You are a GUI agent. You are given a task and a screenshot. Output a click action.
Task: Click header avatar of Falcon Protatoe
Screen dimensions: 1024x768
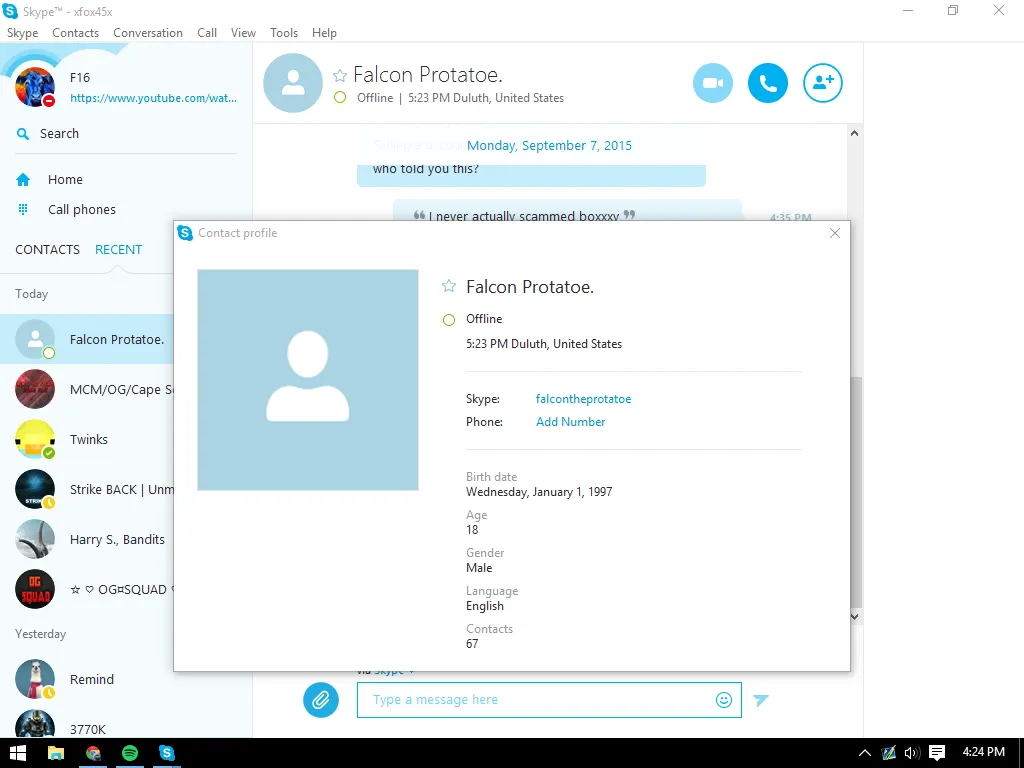click(x=293, y=83)
